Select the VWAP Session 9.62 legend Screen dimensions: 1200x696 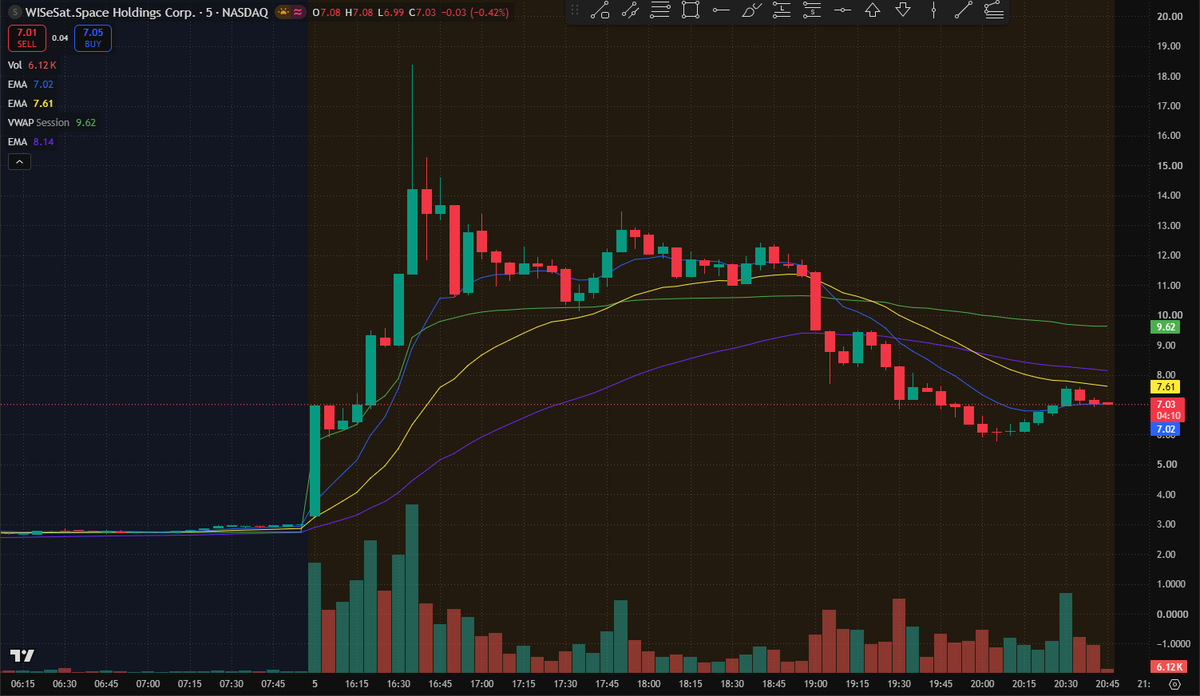pos(52,122)
